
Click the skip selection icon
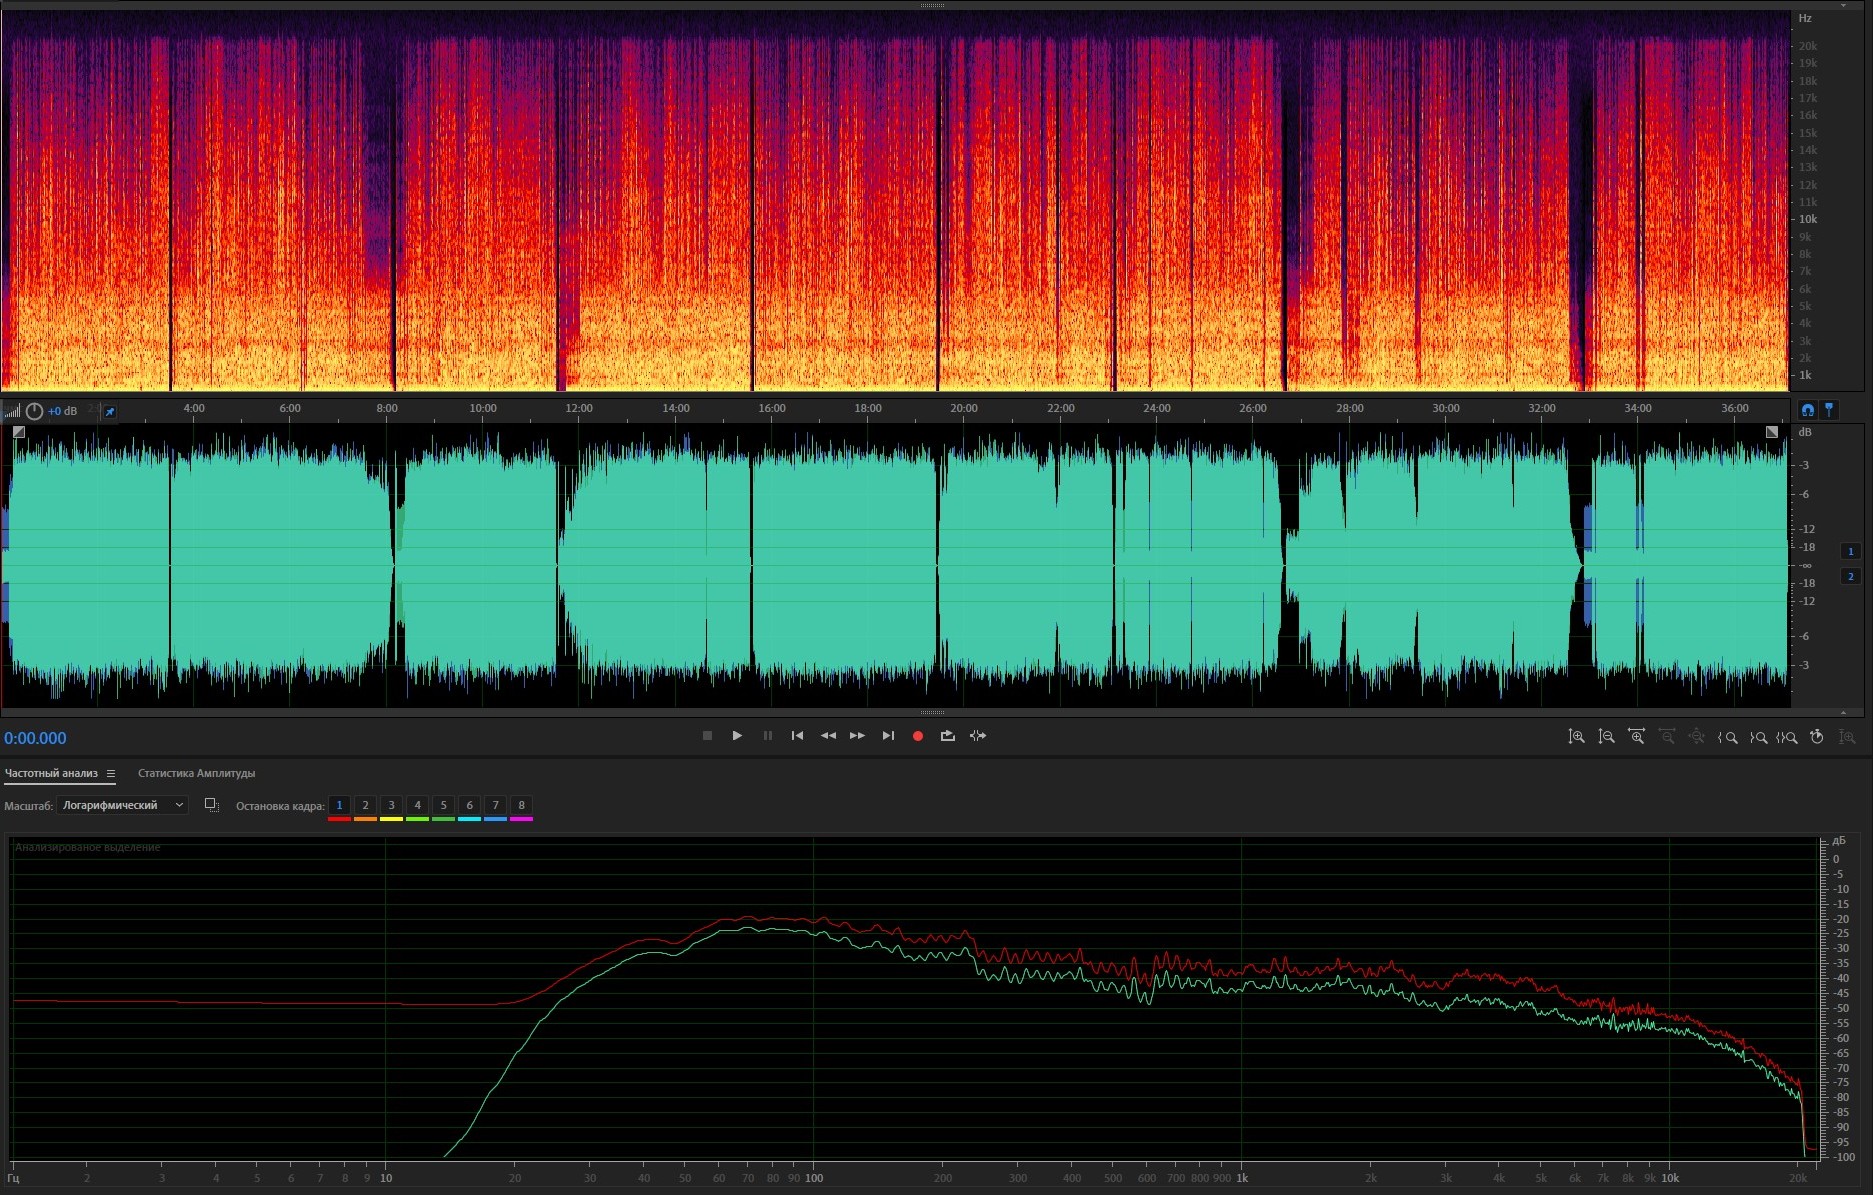[978, 736]
